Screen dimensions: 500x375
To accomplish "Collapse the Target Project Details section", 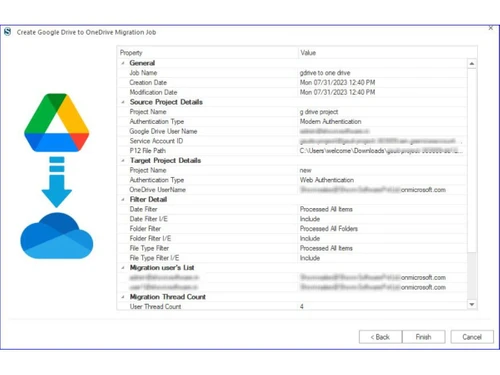I will click(123, 161).
